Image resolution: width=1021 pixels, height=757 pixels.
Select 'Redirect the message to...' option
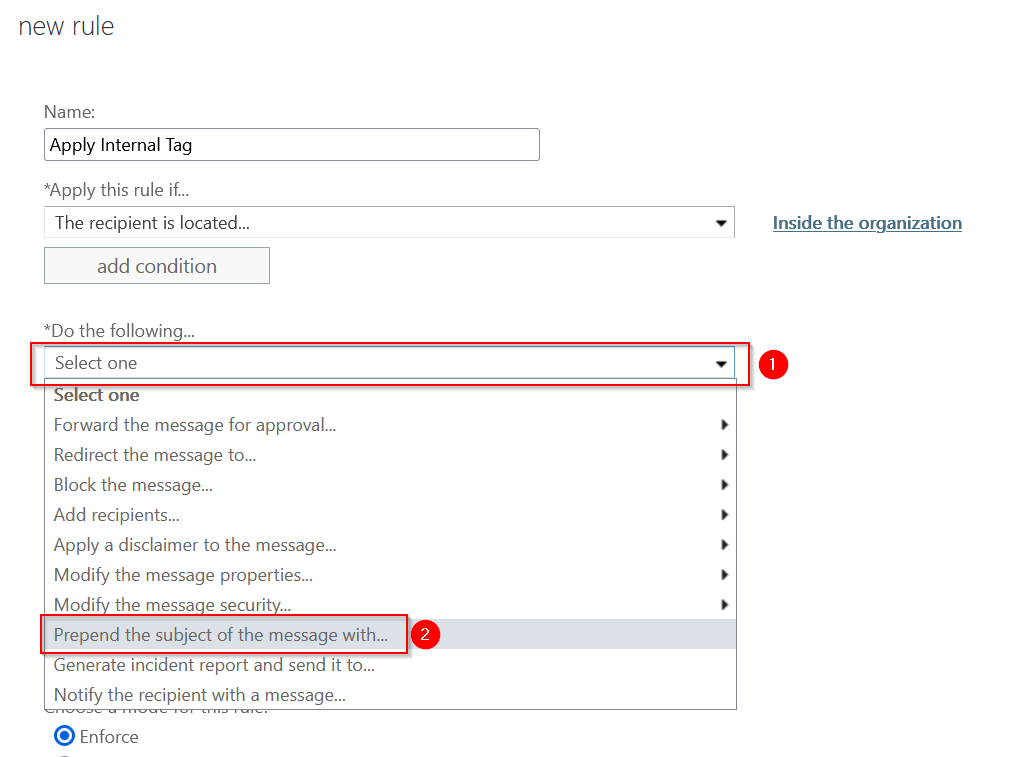coord(155,455)
